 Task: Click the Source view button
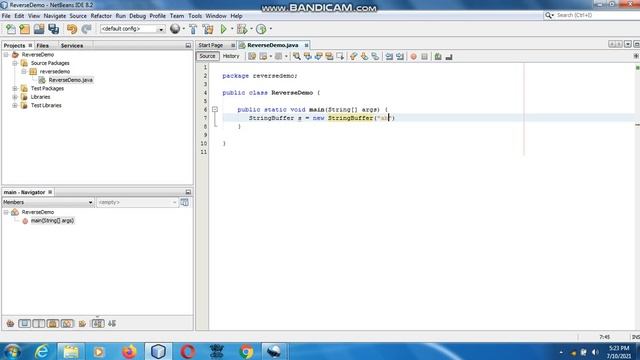pyautogui.click(x=207, y=56)
